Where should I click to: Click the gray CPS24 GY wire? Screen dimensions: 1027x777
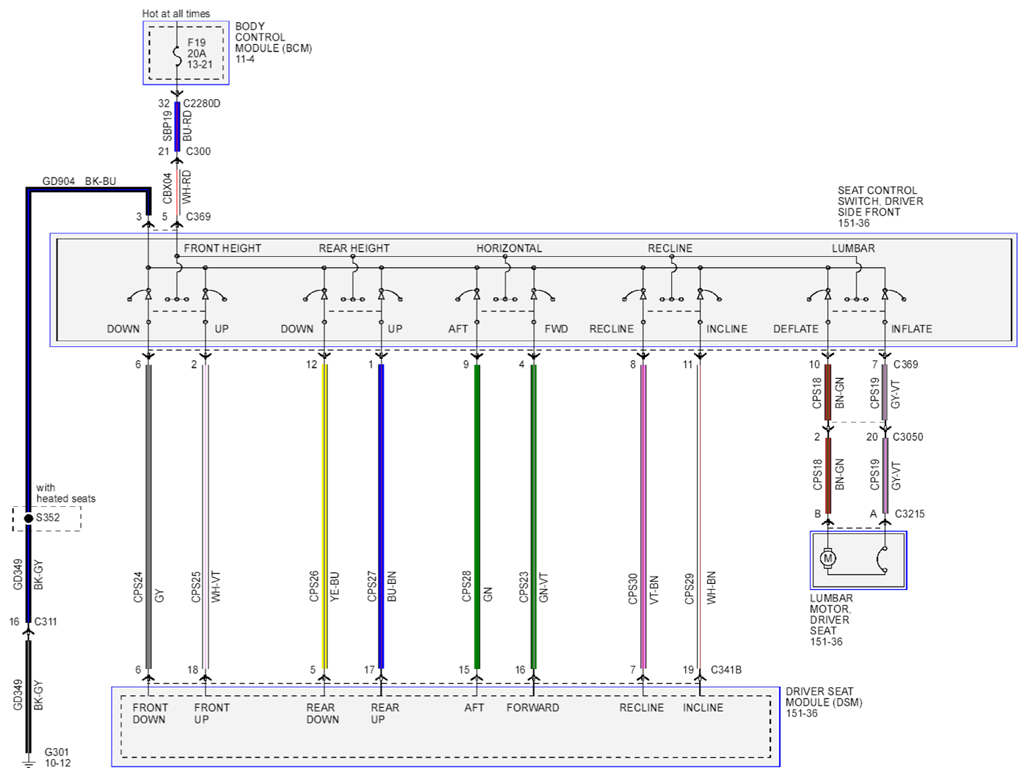(149, 516)
